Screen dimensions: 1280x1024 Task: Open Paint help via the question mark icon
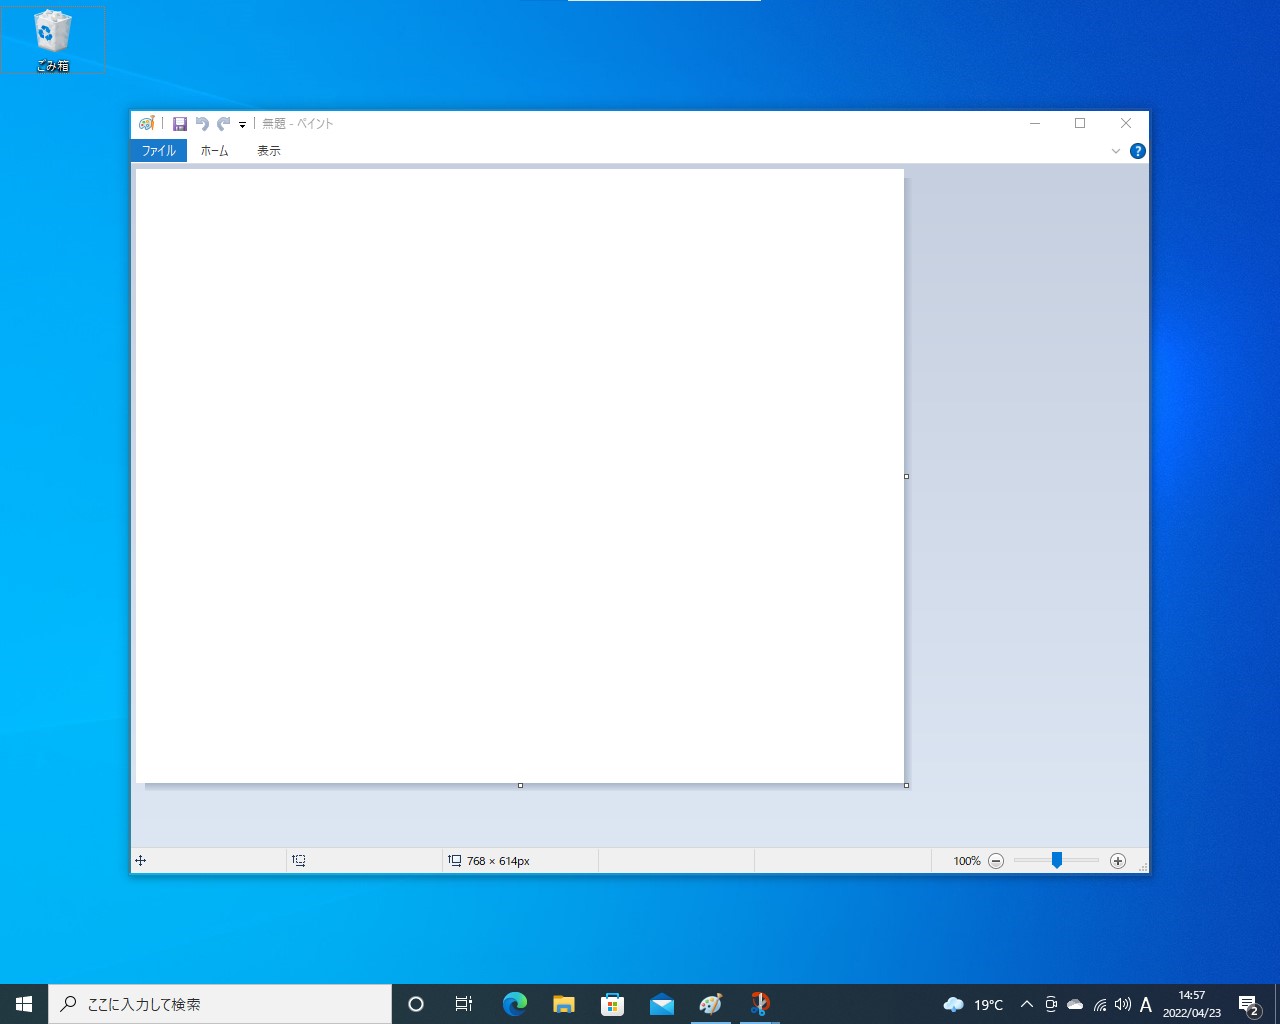coord(1137,151)
